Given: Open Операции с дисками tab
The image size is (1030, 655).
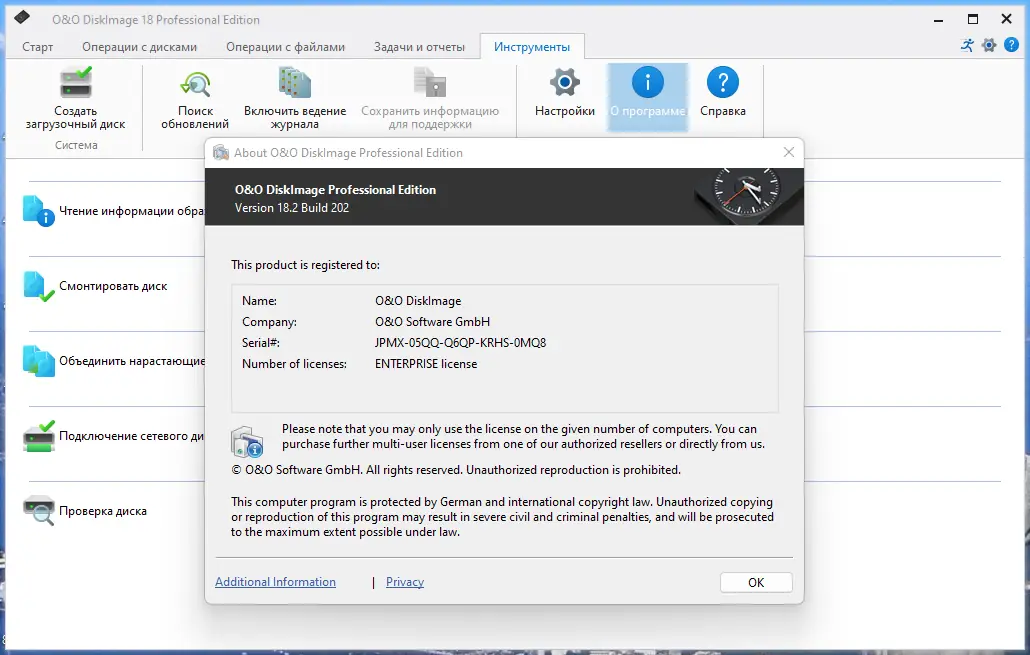Looking at the screenshot, I should click(139, 47).
